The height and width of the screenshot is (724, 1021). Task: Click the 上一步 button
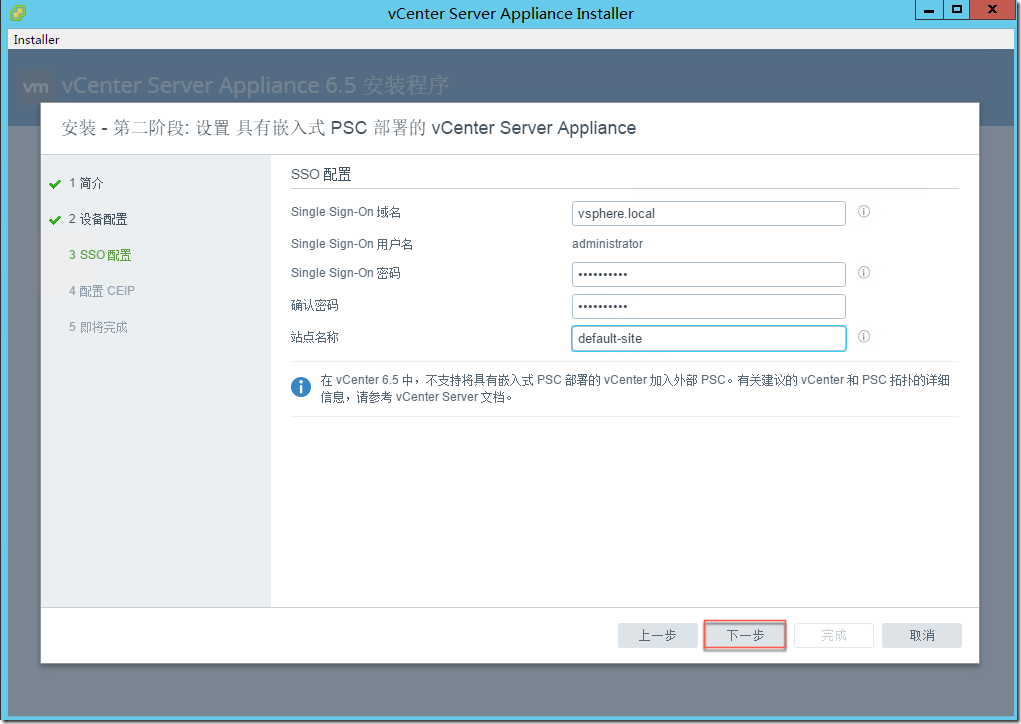click(x=658, y=635)
